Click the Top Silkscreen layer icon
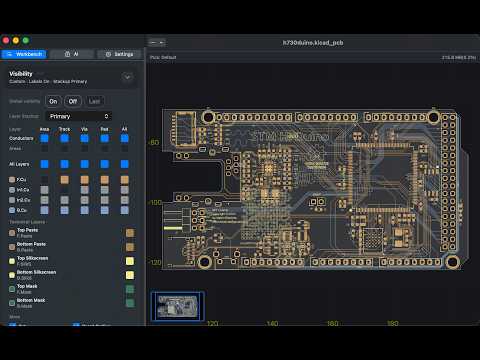Image resolution: width=480 pixels, height=360 pixels. point(12,261)
